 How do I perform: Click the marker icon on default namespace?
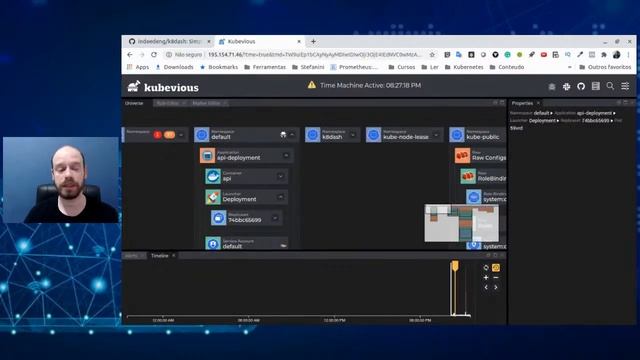point(283,135)
